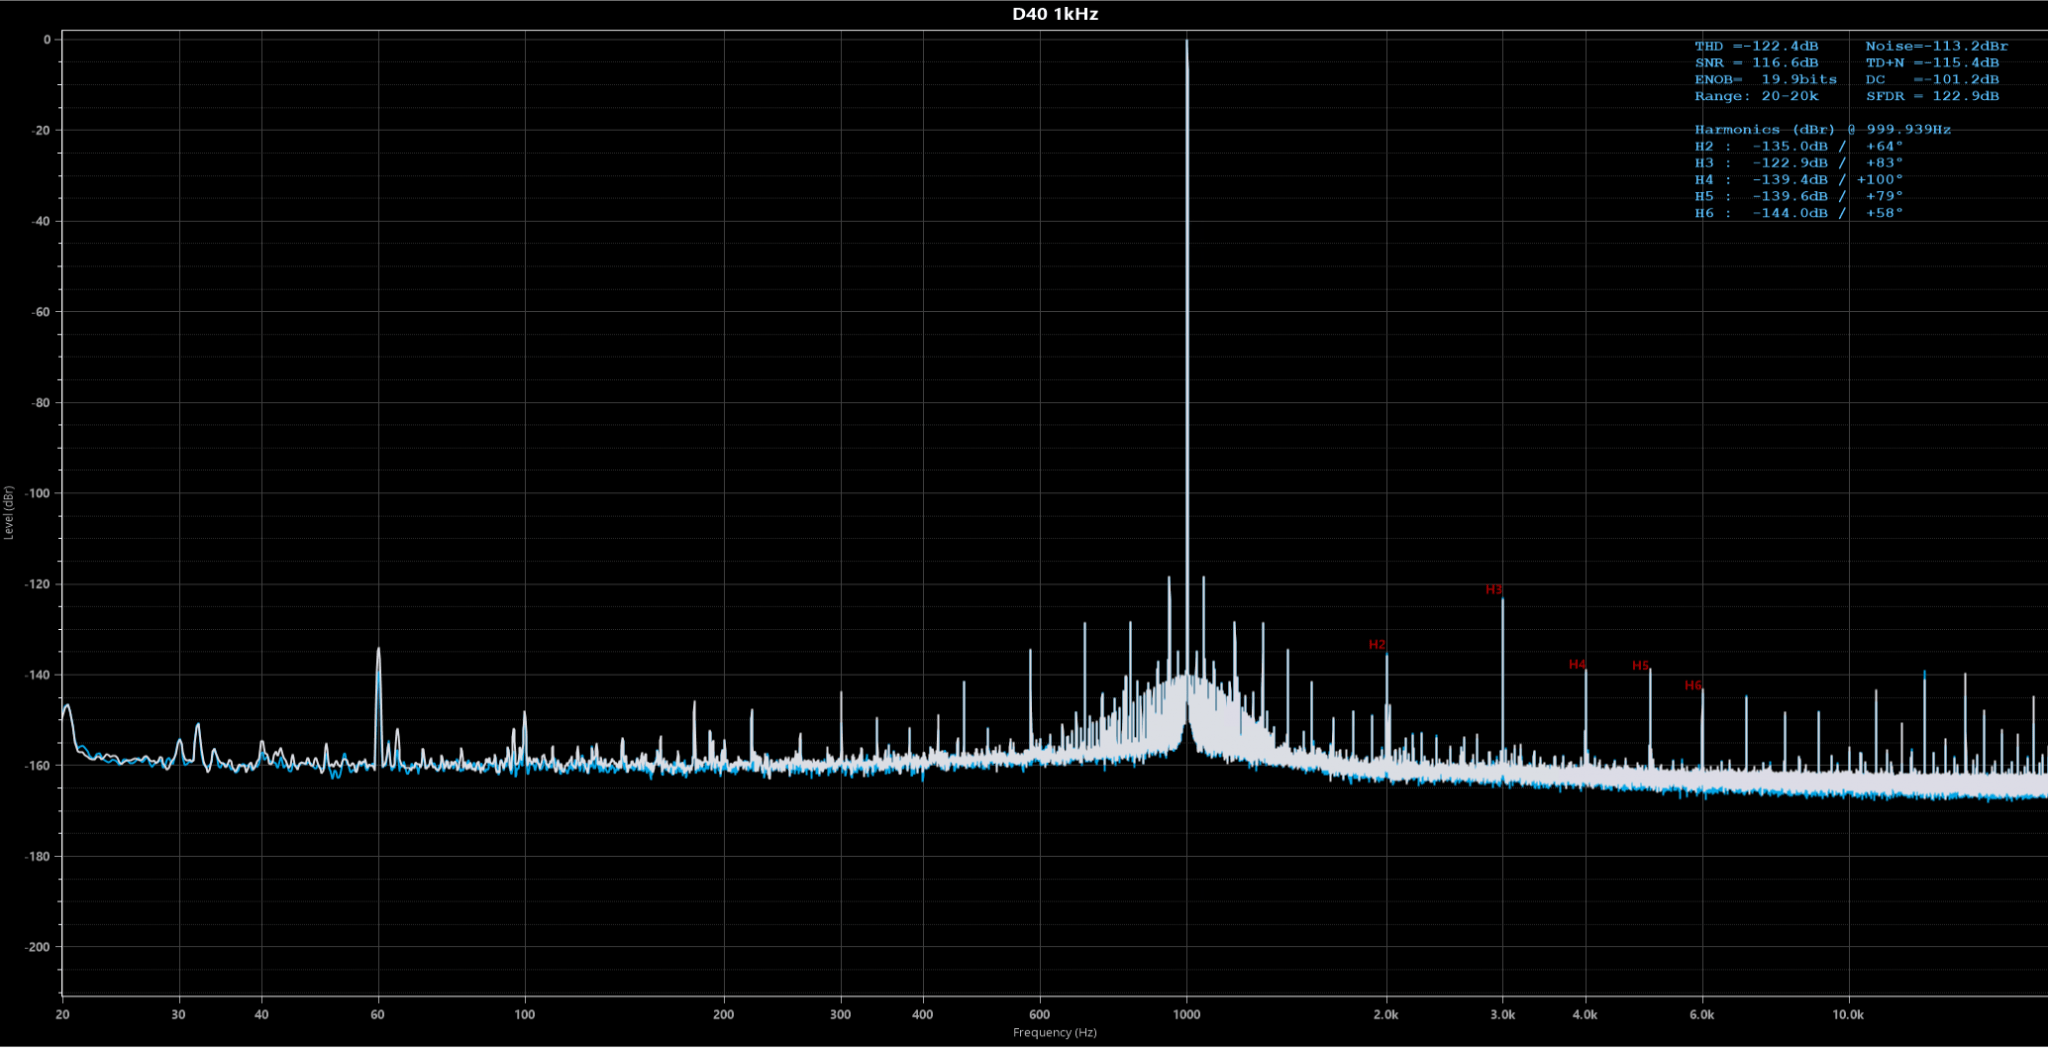Click the 3.0k tick on frequency axis
This screenshot has height=1048, width=2048.
[1502, 1015]
